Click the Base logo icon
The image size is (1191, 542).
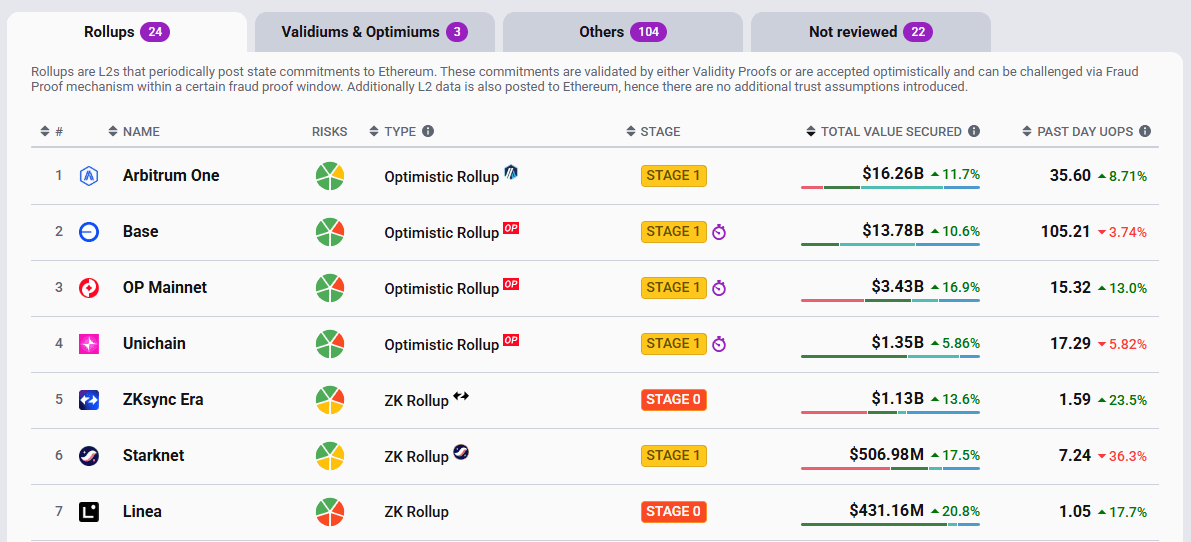[x=89, y=232]
